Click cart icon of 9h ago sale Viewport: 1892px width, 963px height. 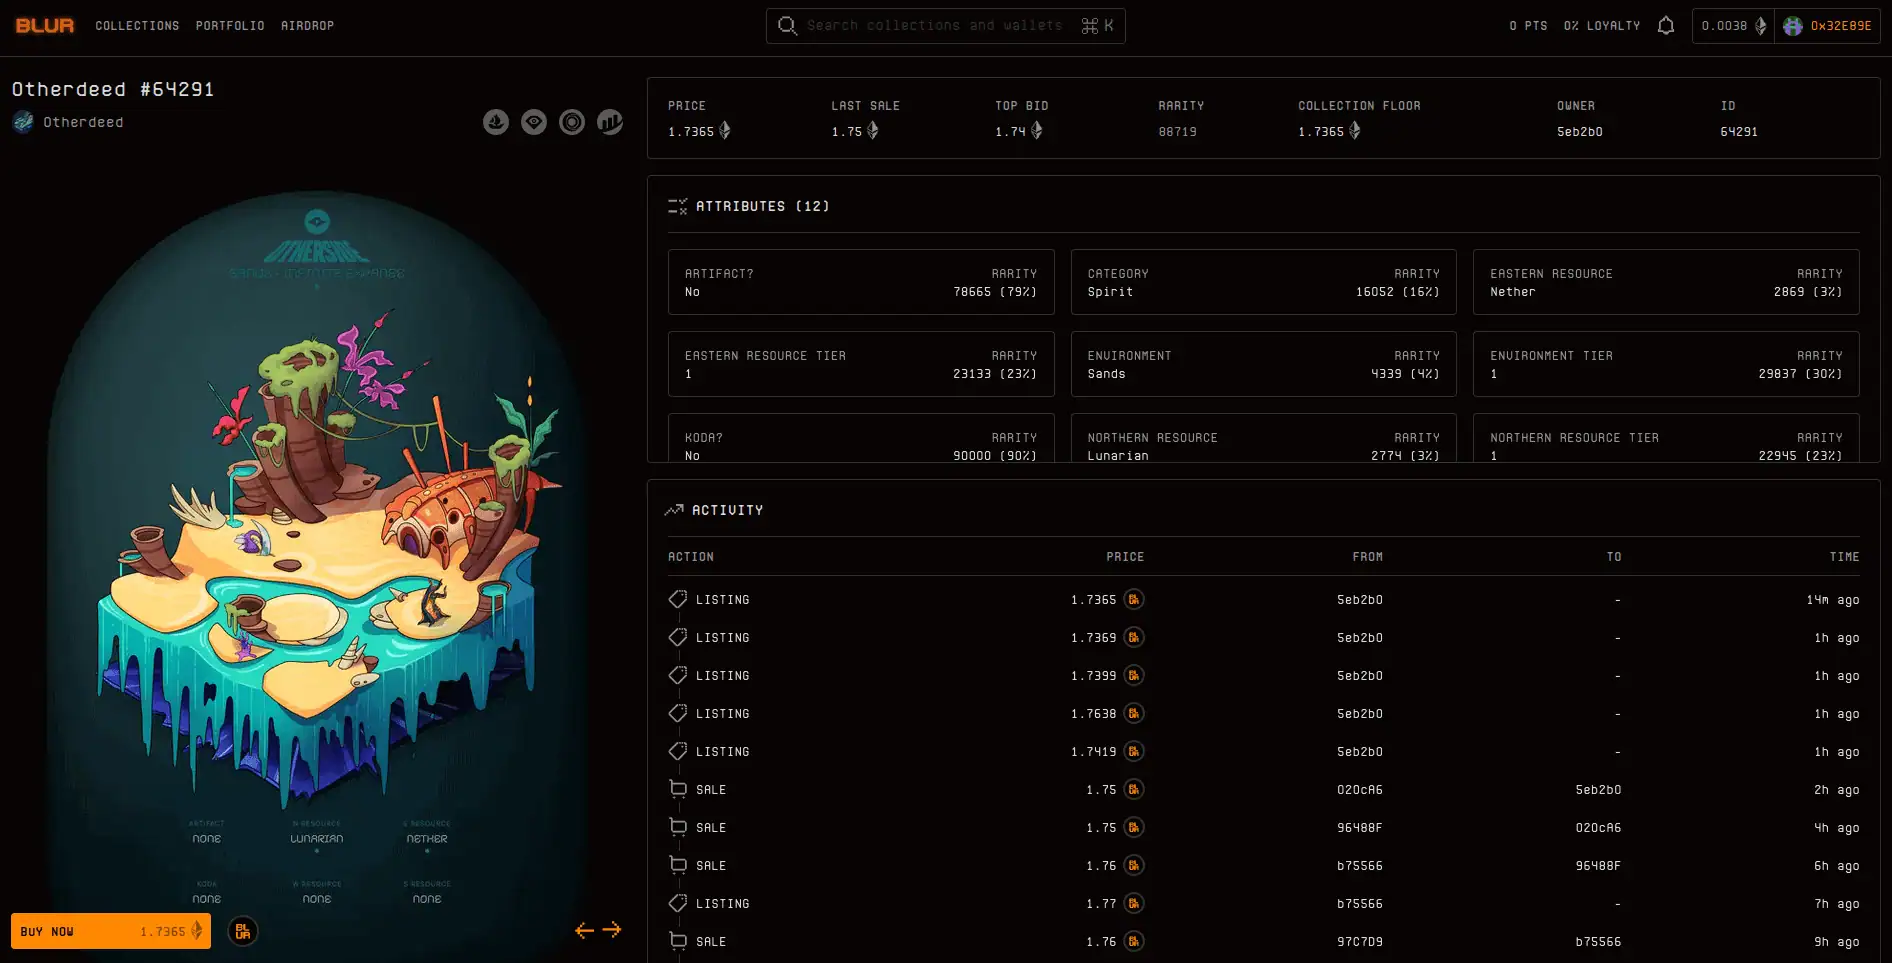(x=678, y=941)
